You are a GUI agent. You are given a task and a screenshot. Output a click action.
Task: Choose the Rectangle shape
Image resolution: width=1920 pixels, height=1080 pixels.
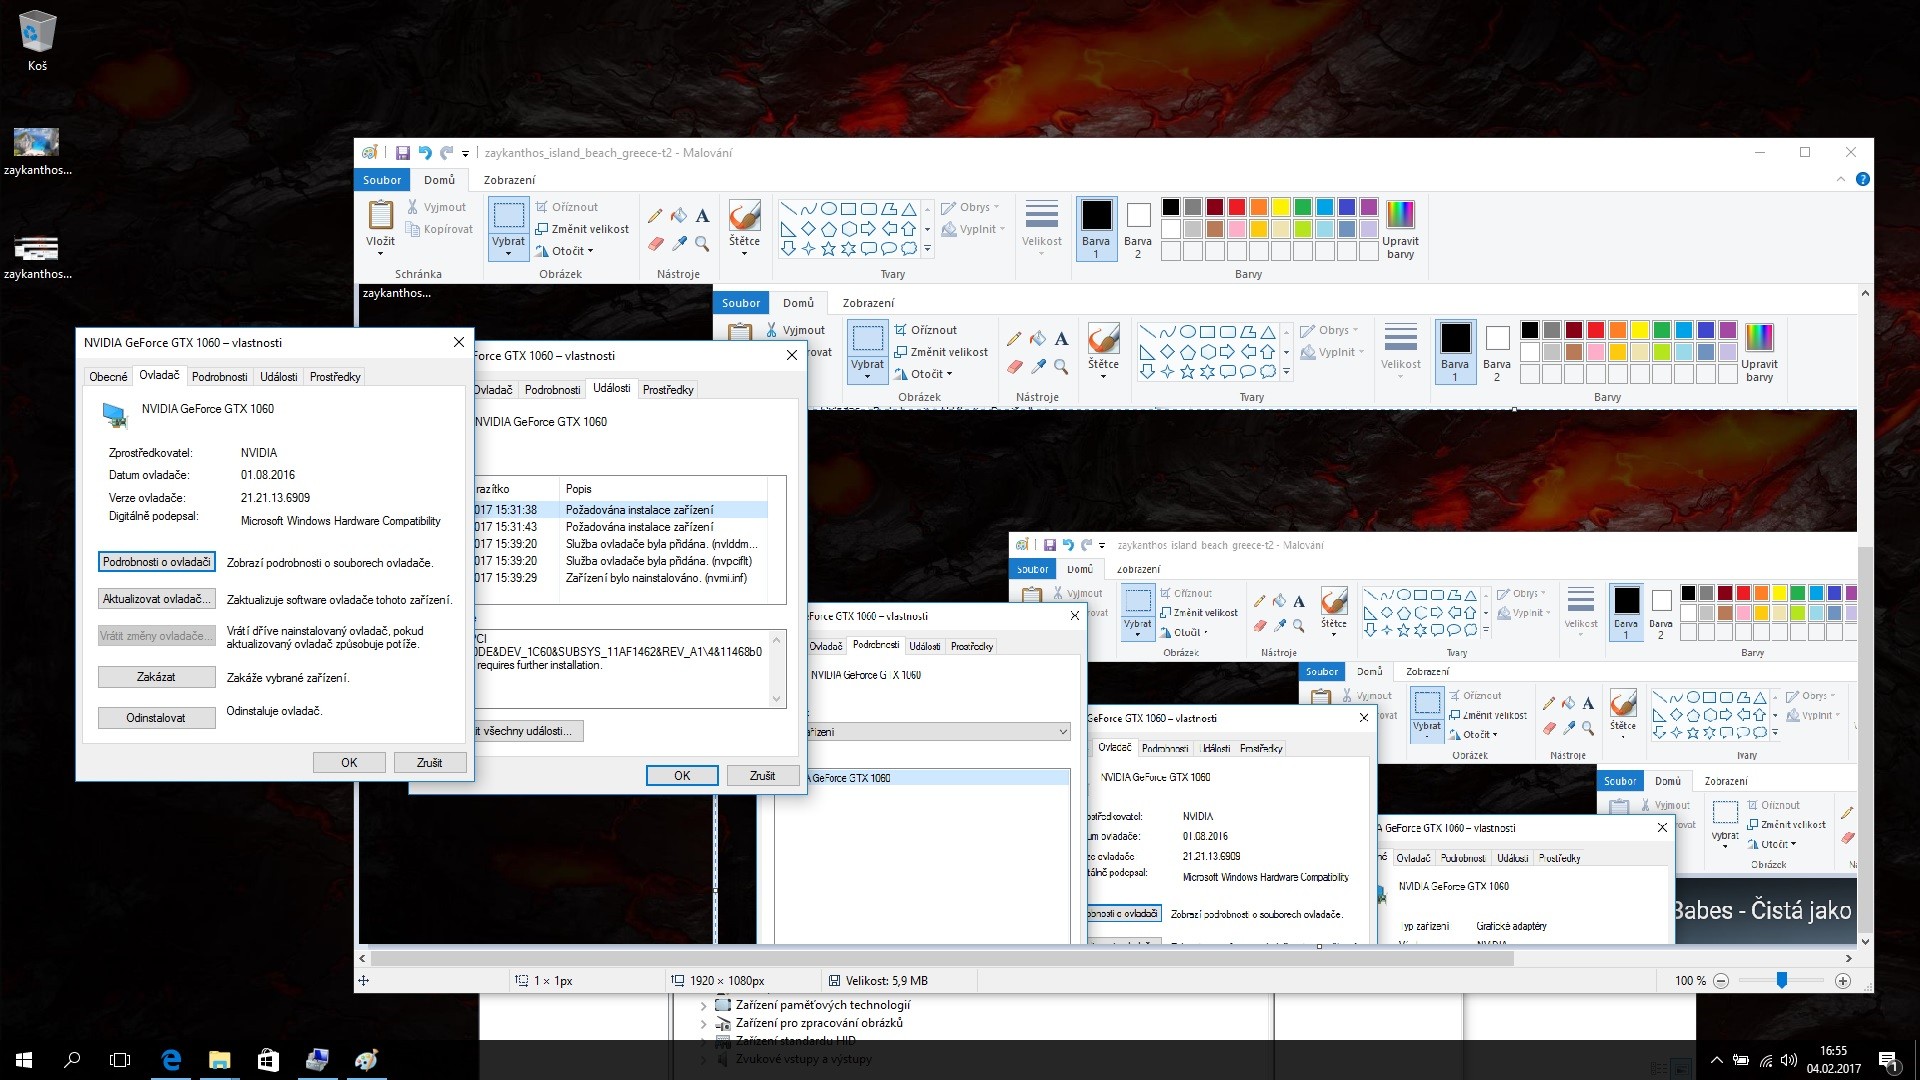tap(848, 209)
